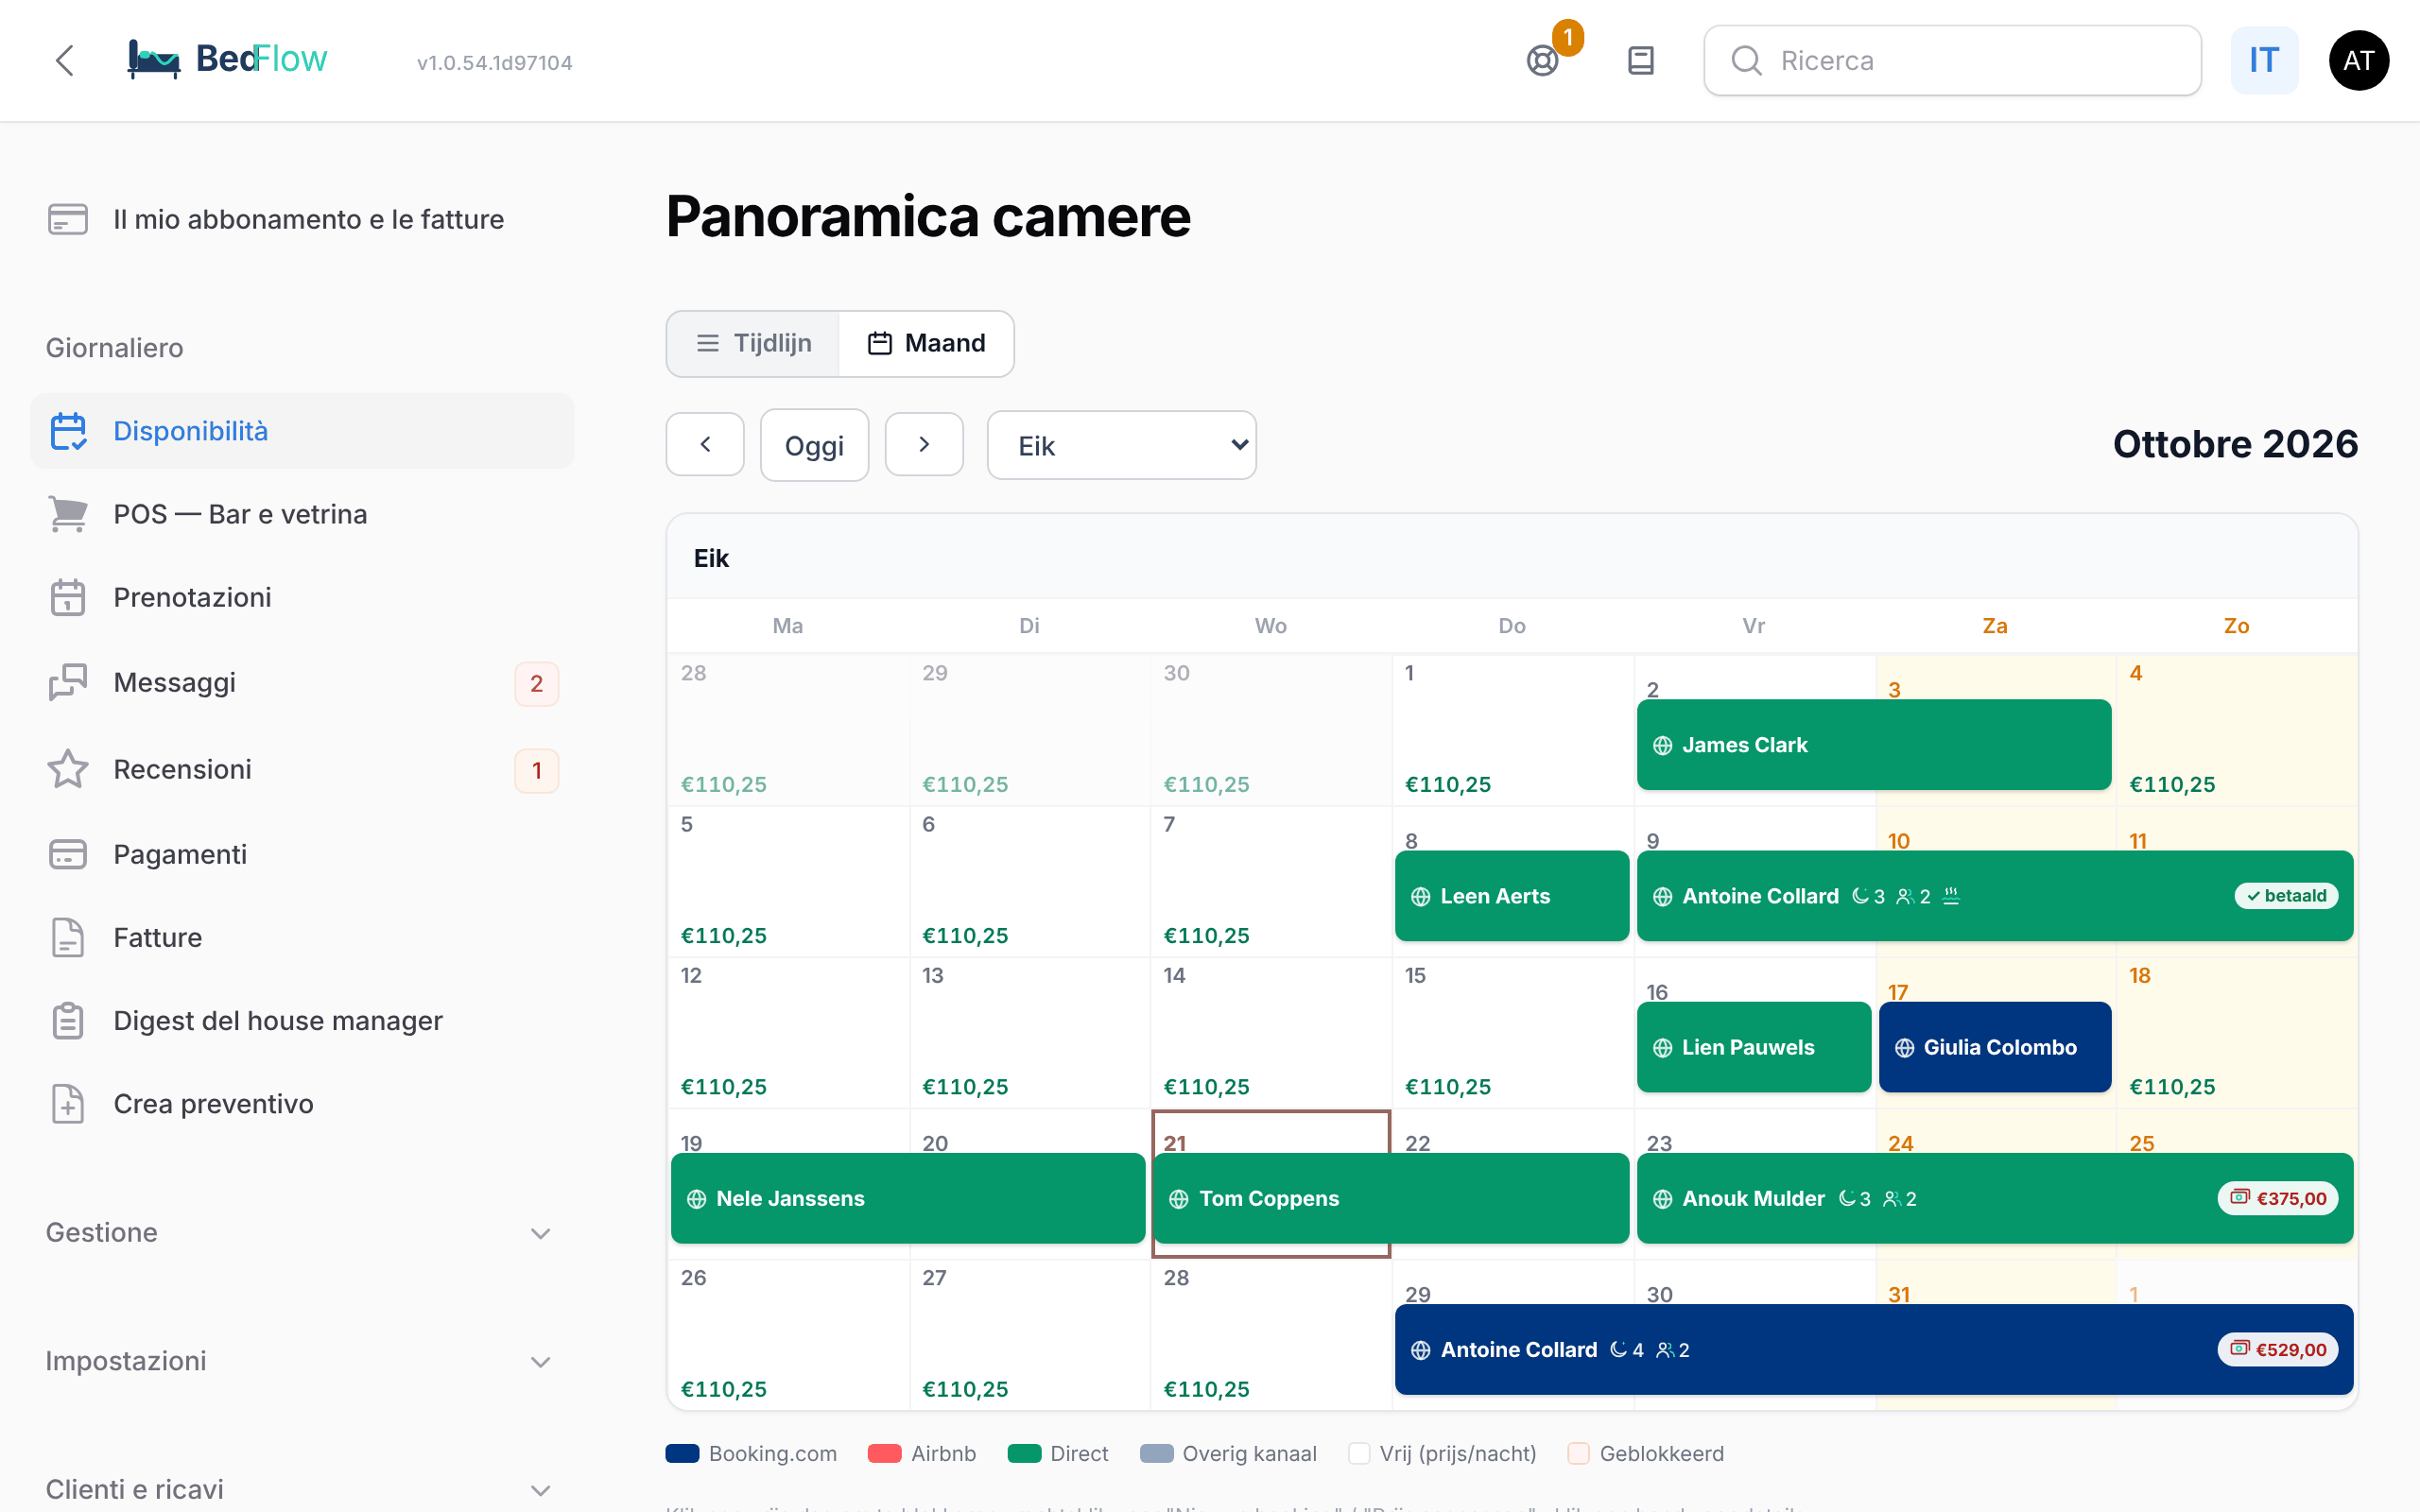Open the Leen Aerts booking
The width and height of the screenshot is (2420, 1512).
pos(1512,896)
